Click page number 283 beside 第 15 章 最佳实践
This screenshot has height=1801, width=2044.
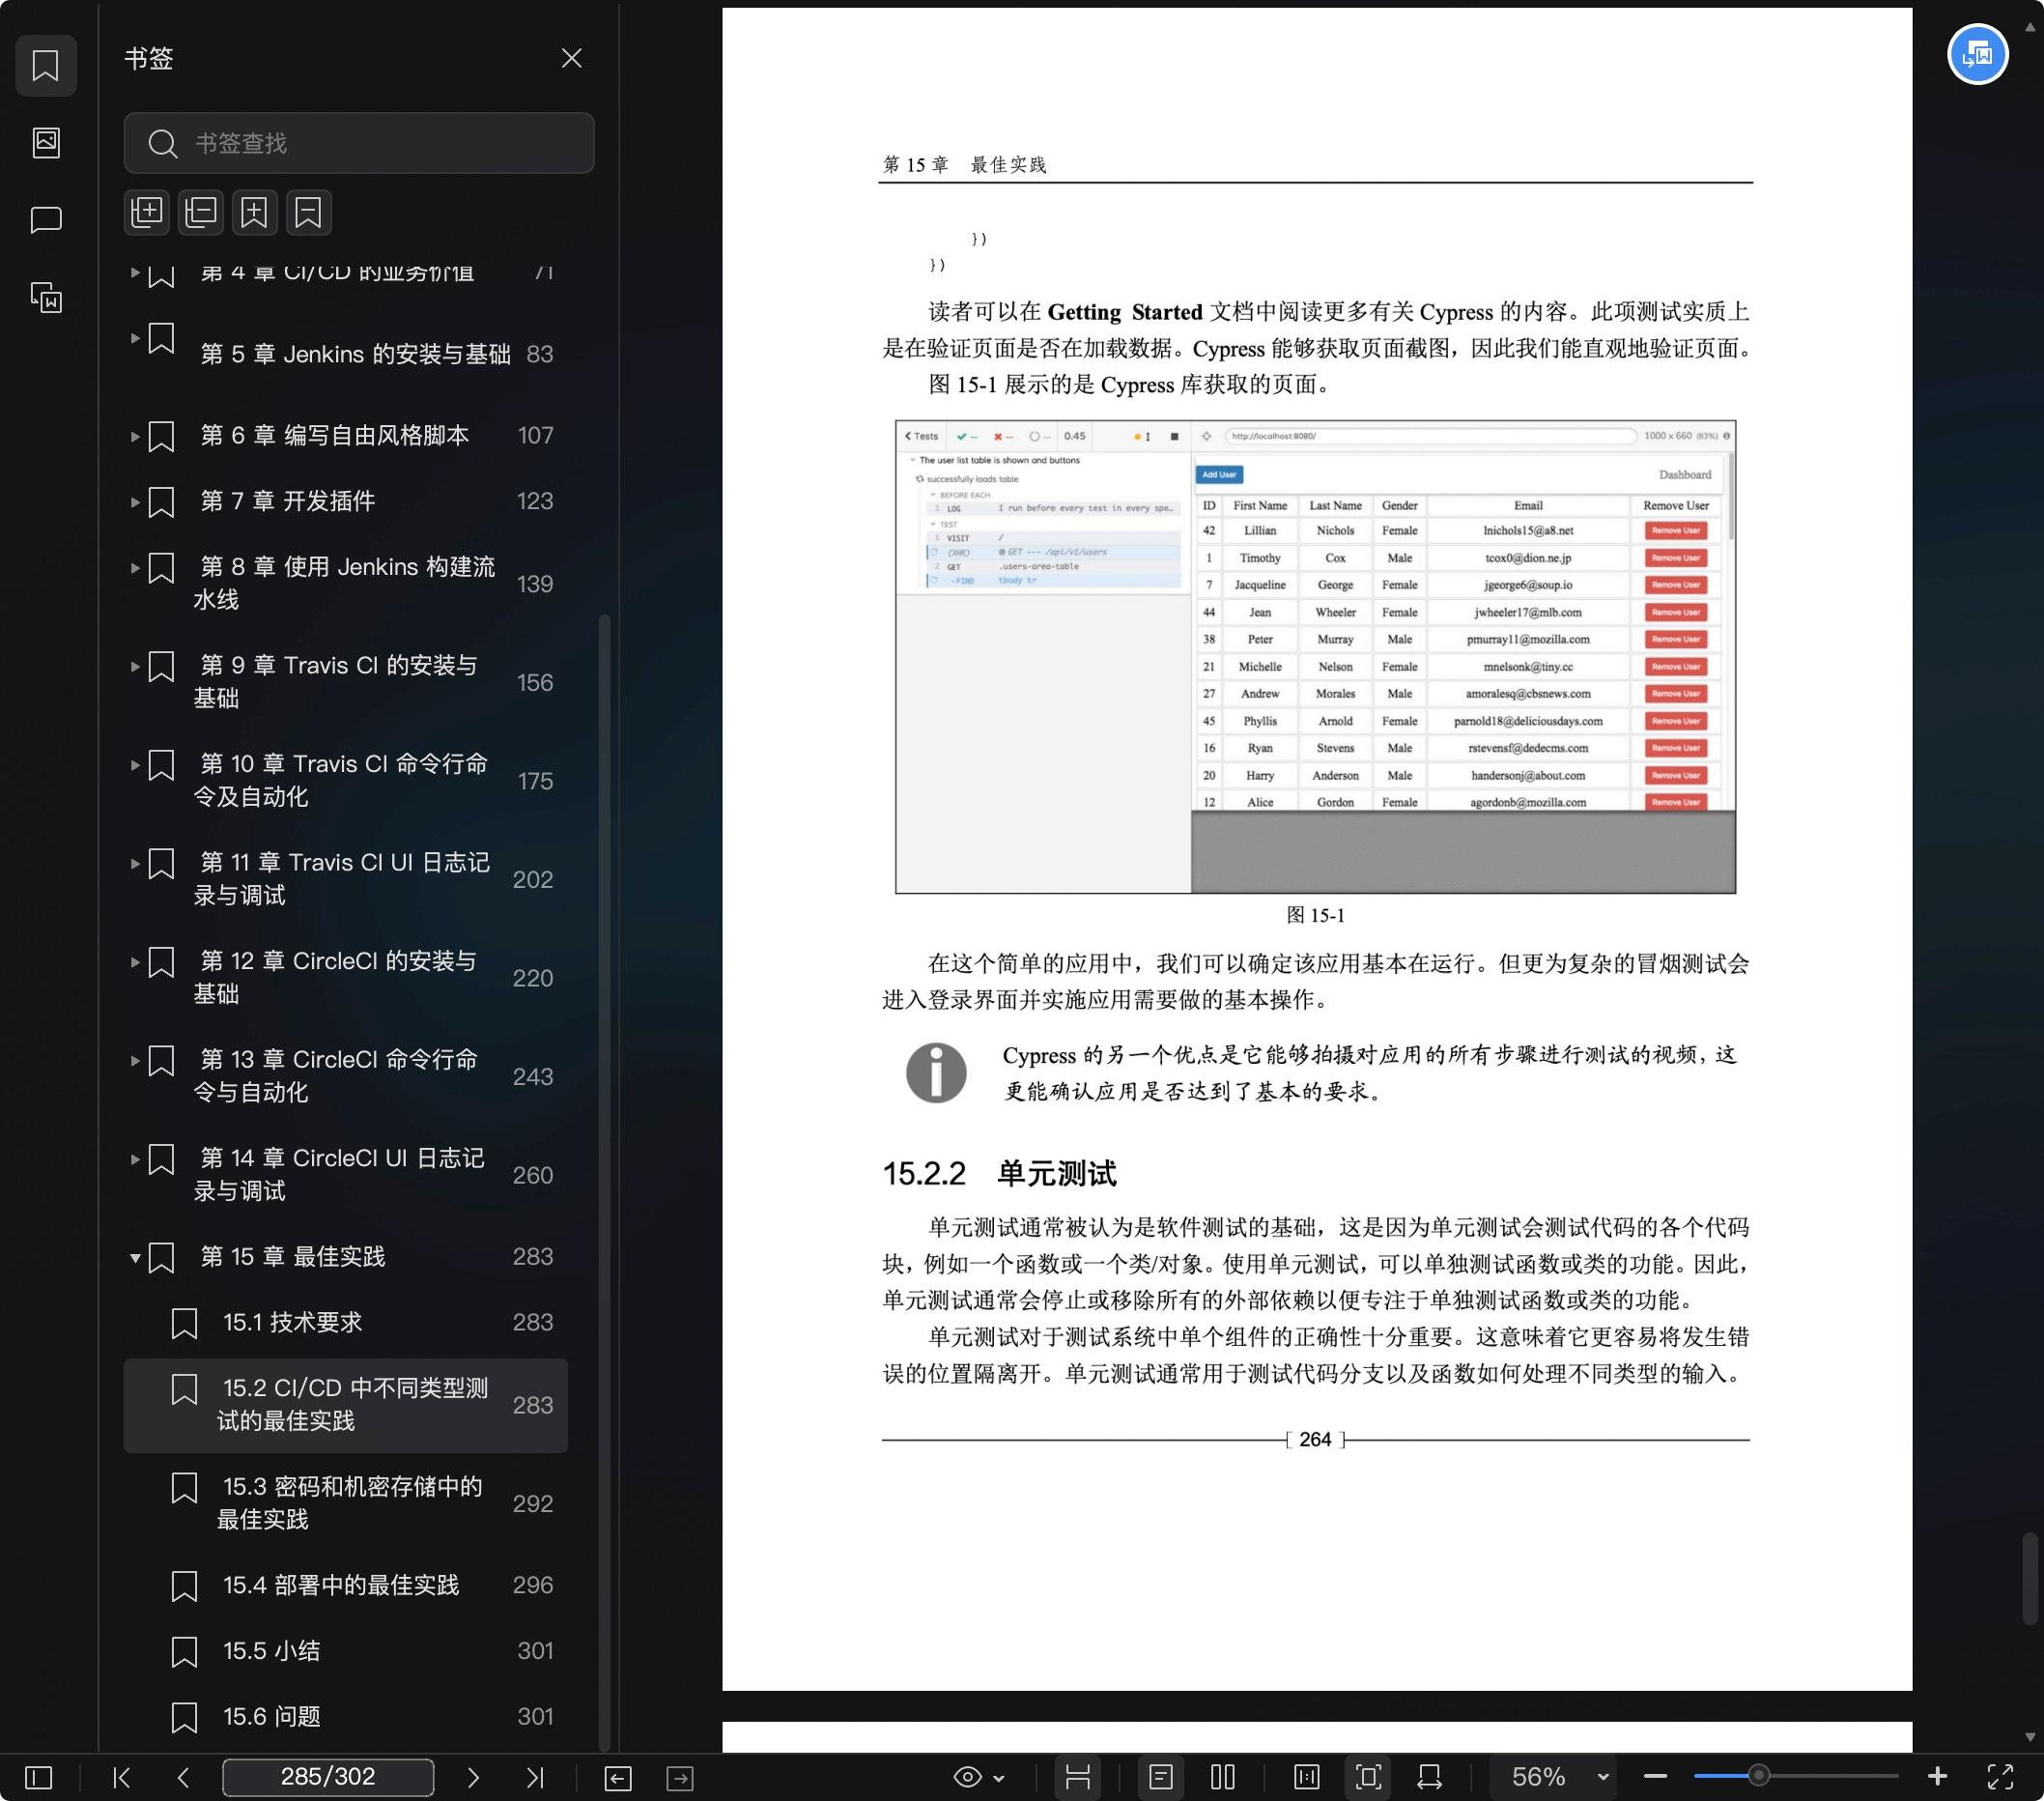533,1257
